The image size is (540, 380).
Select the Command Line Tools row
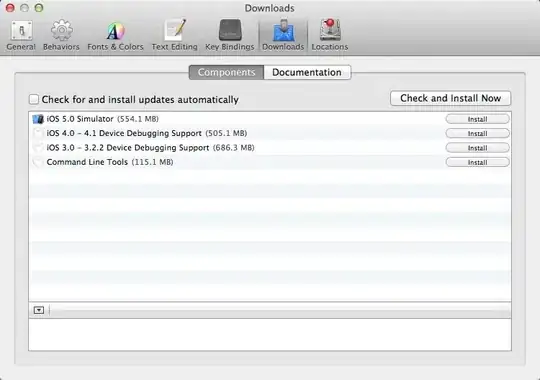click(x=270, y=162)
